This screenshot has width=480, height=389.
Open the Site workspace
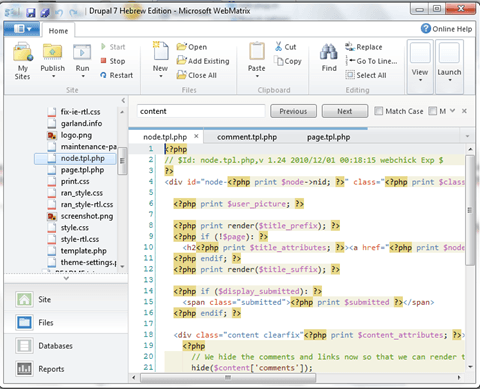(x=66, y=299)
